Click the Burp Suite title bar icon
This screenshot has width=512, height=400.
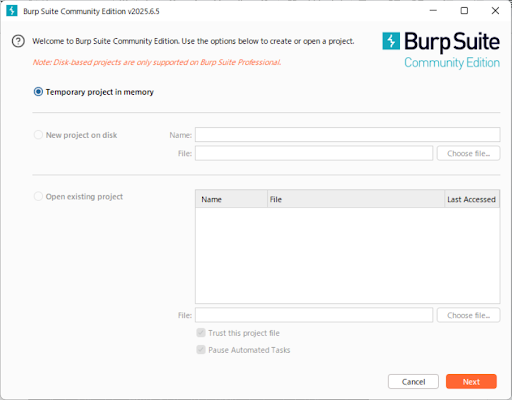pyautogui.click(x=12, y=11)
